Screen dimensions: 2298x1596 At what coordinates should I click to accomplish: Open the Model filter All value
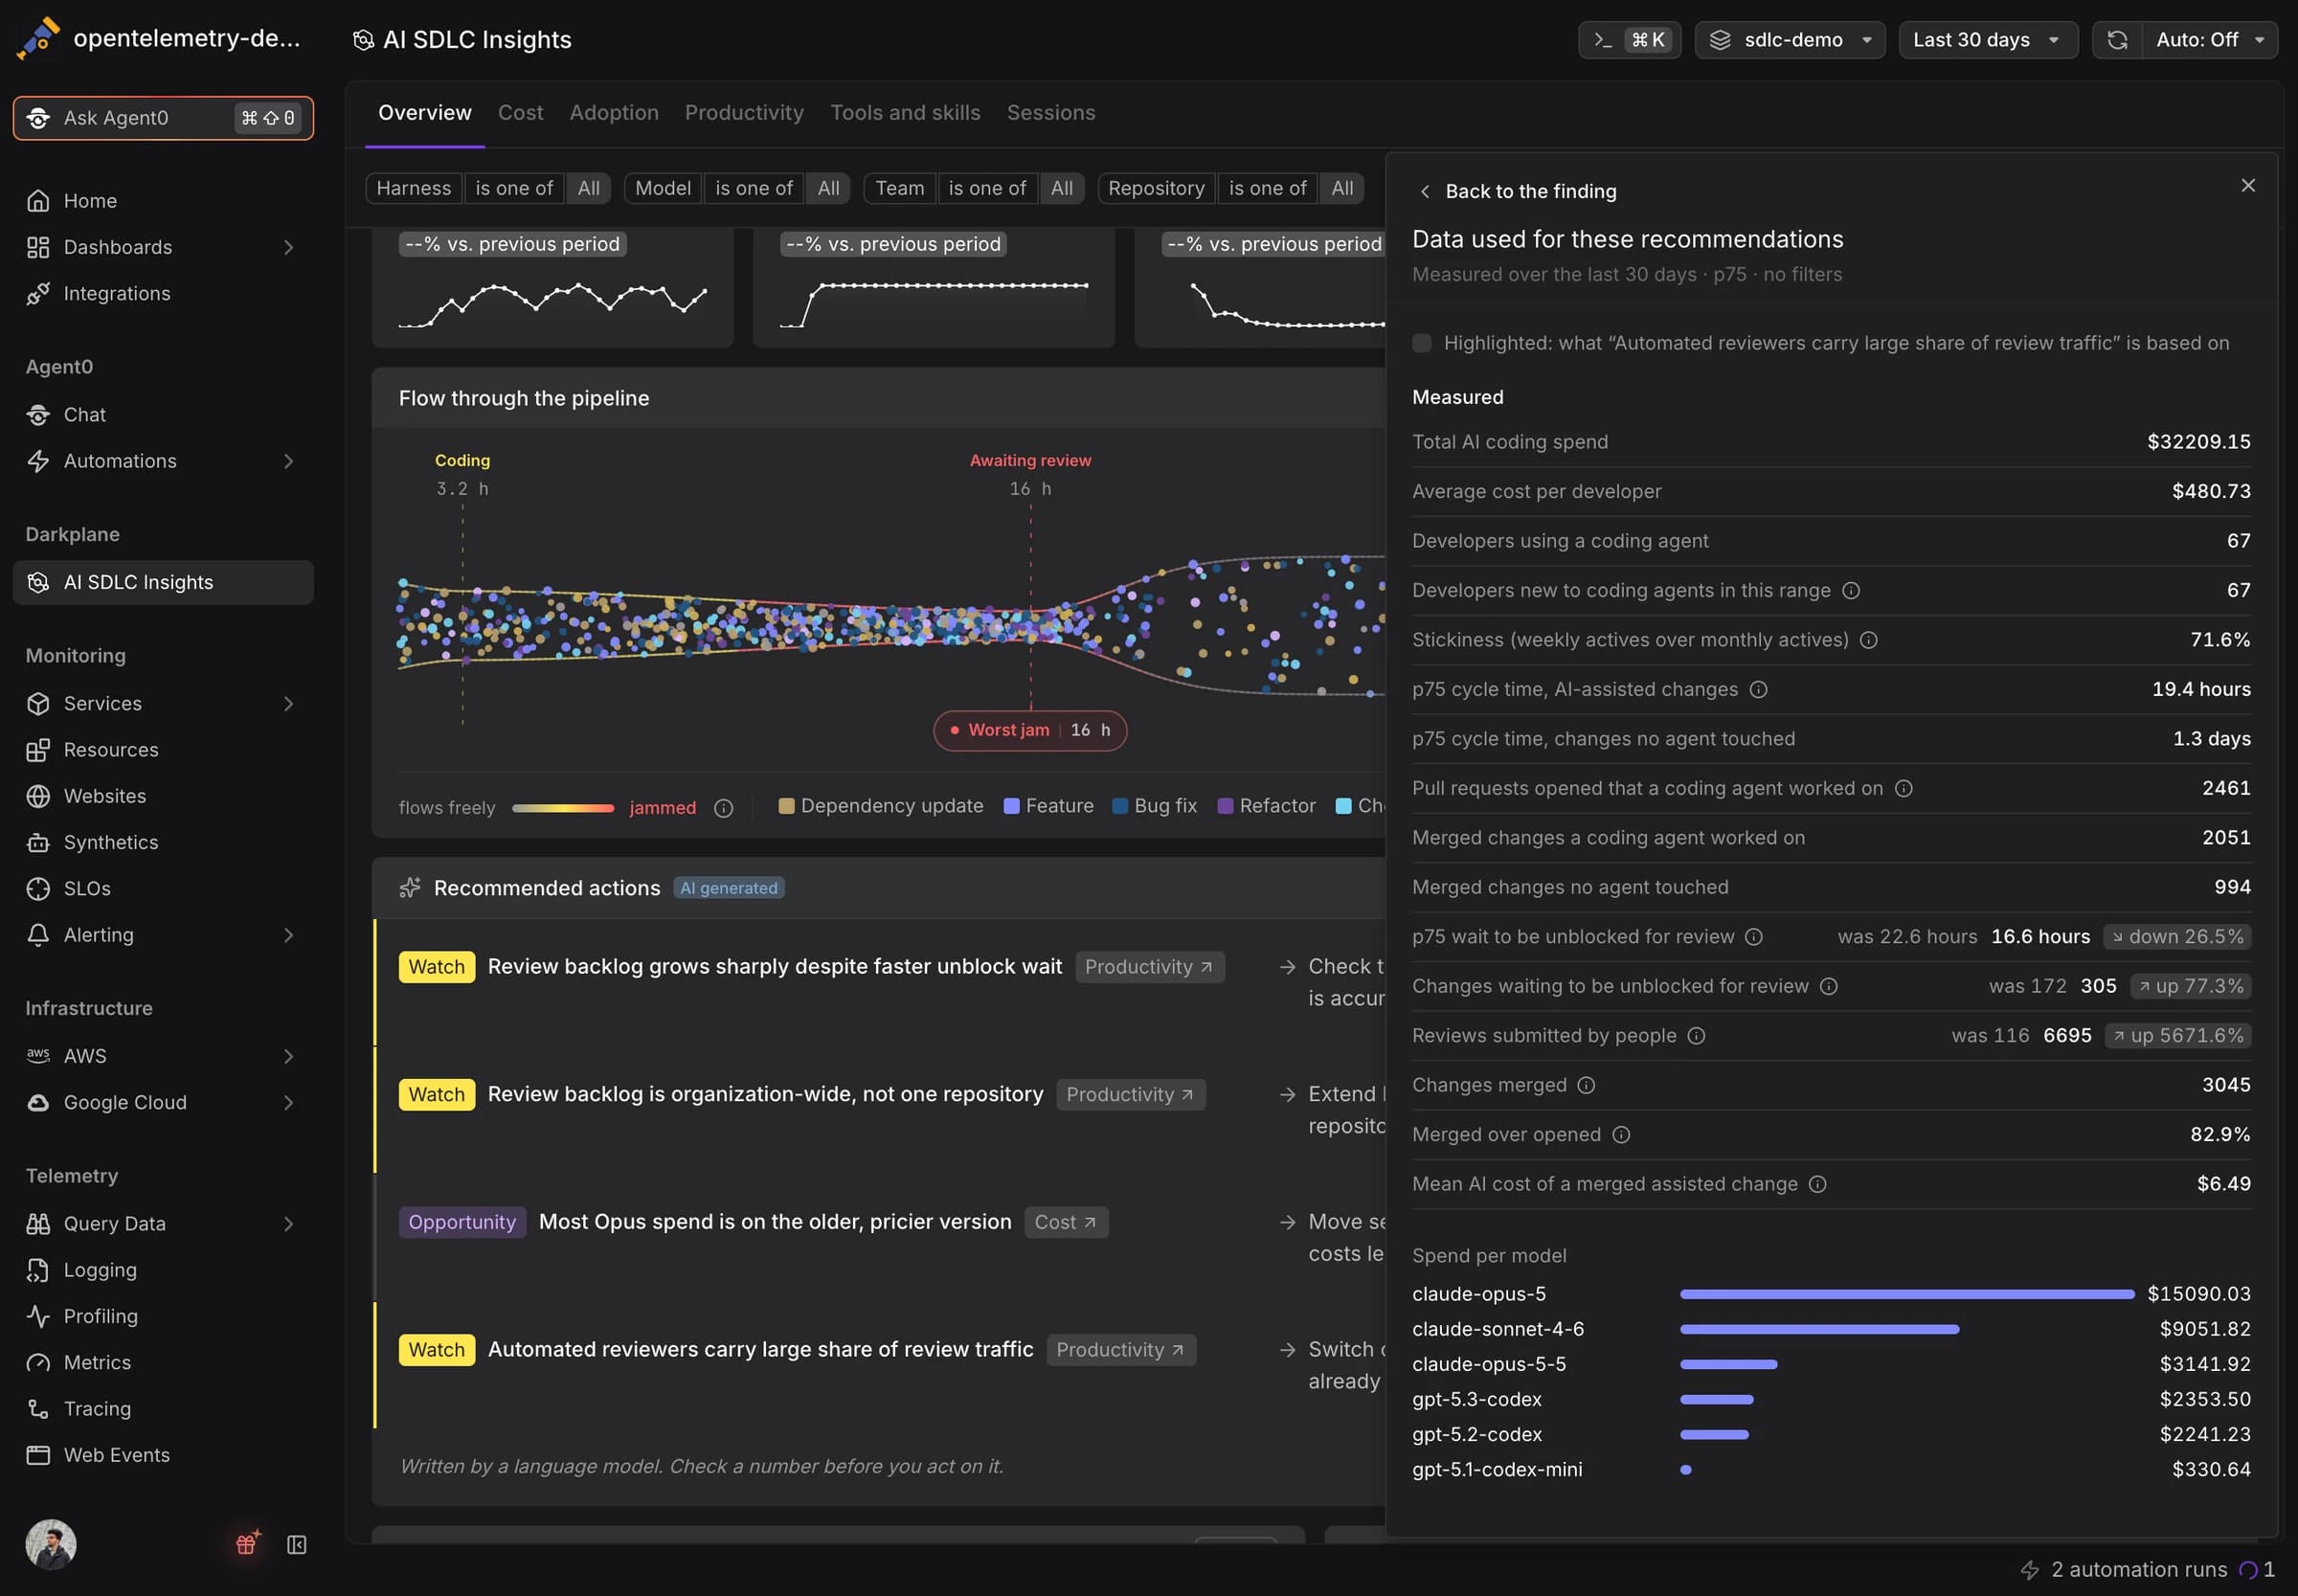[x=828, y=188]
